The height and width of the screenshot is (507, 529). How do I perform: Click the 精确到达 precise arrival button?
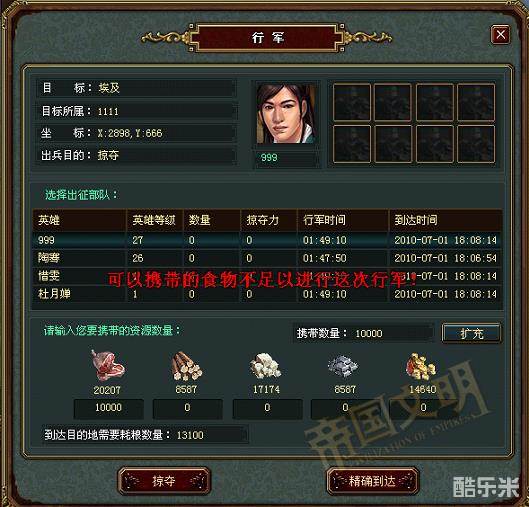click(372, 481)
